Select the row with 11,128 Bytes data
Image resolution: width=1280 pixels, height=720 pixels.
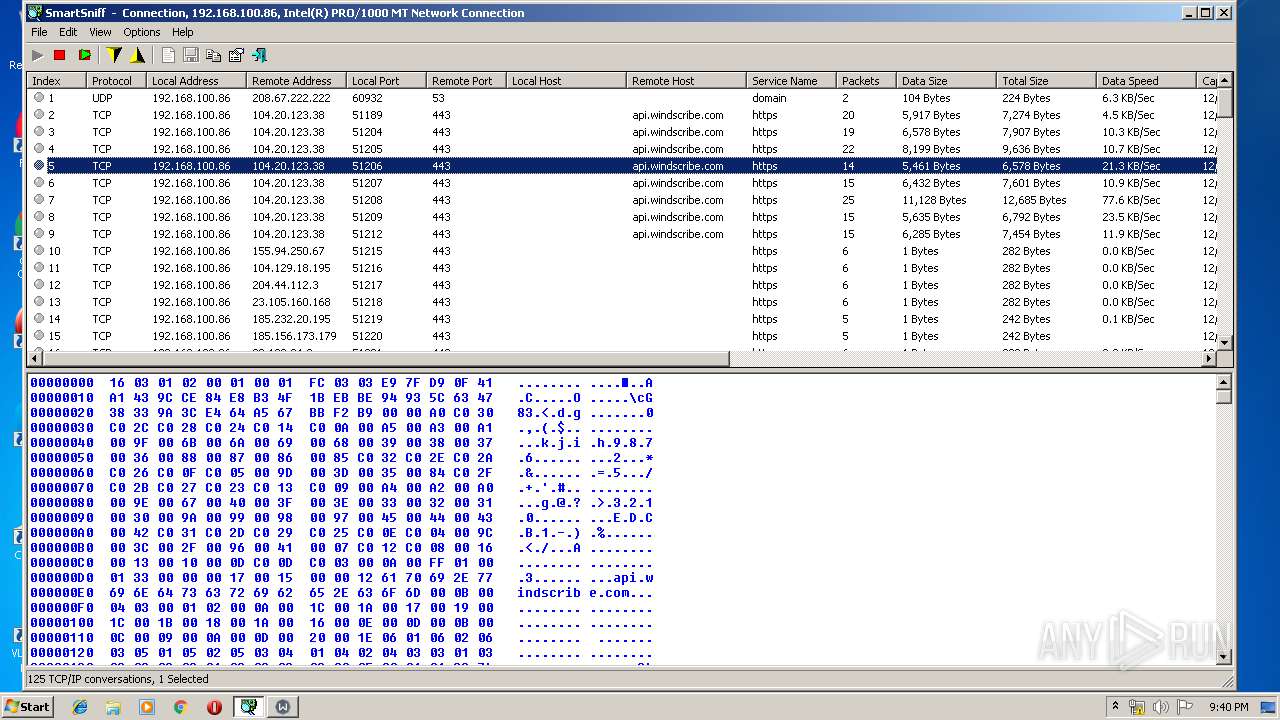622,200
